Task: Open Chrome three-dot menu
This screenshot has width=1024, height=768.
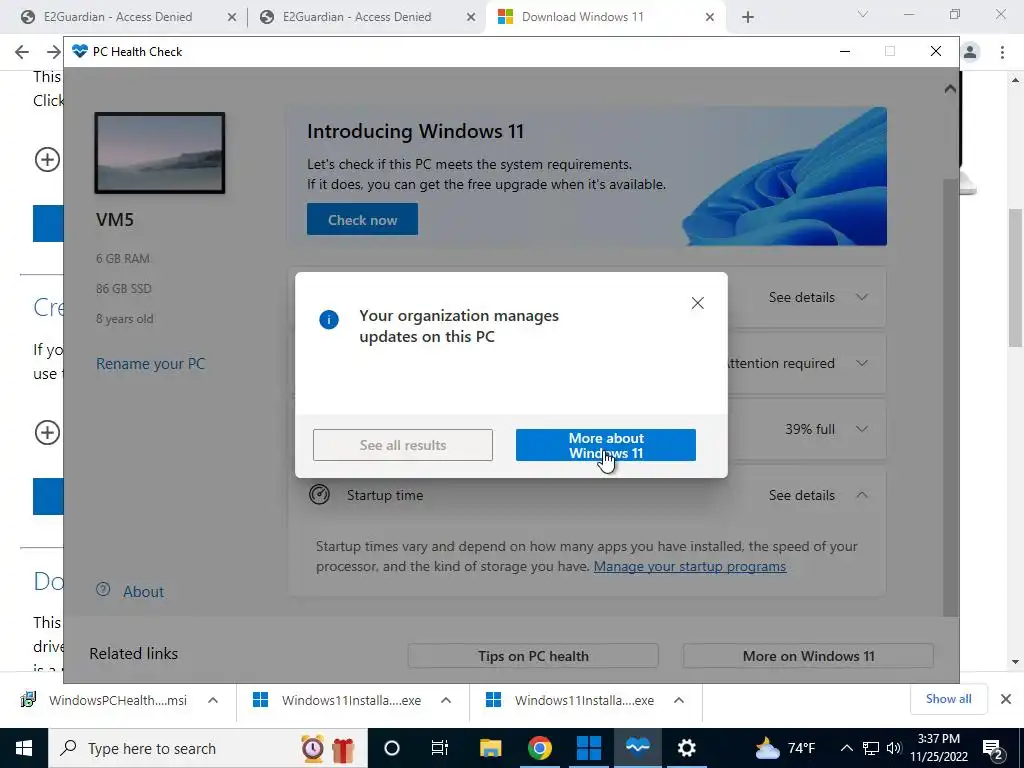Action: tap(1002, 52)
